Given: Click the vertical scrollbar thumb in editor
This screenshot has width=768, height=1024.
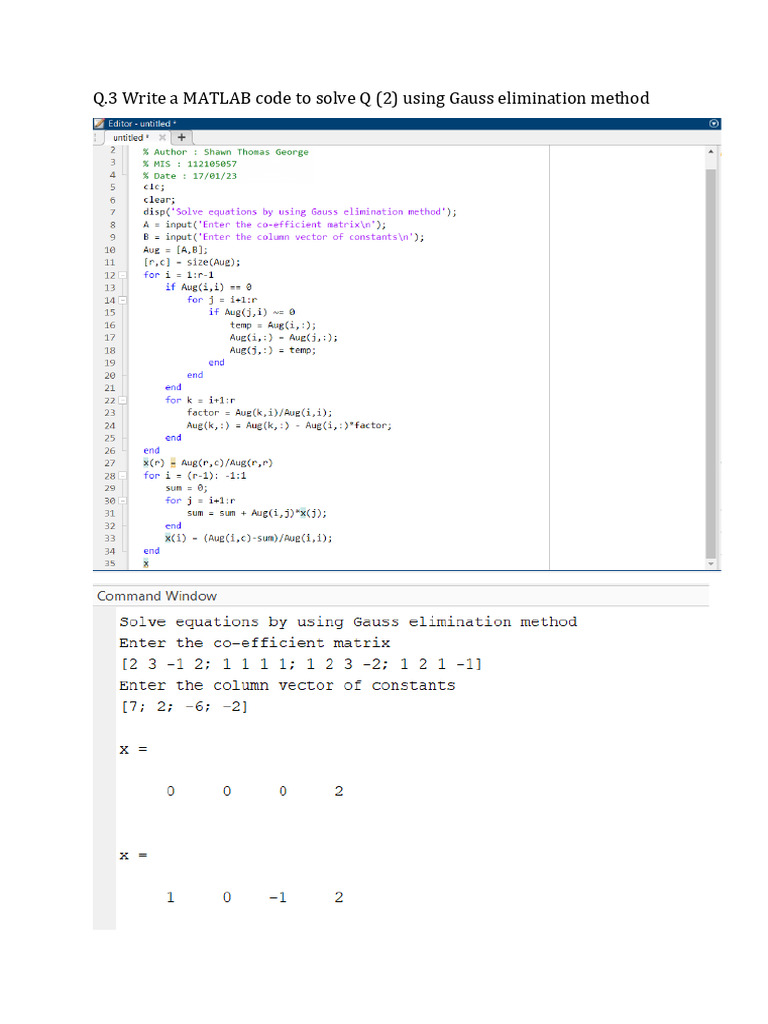Looking at the screenshot, I should point(711,363).
